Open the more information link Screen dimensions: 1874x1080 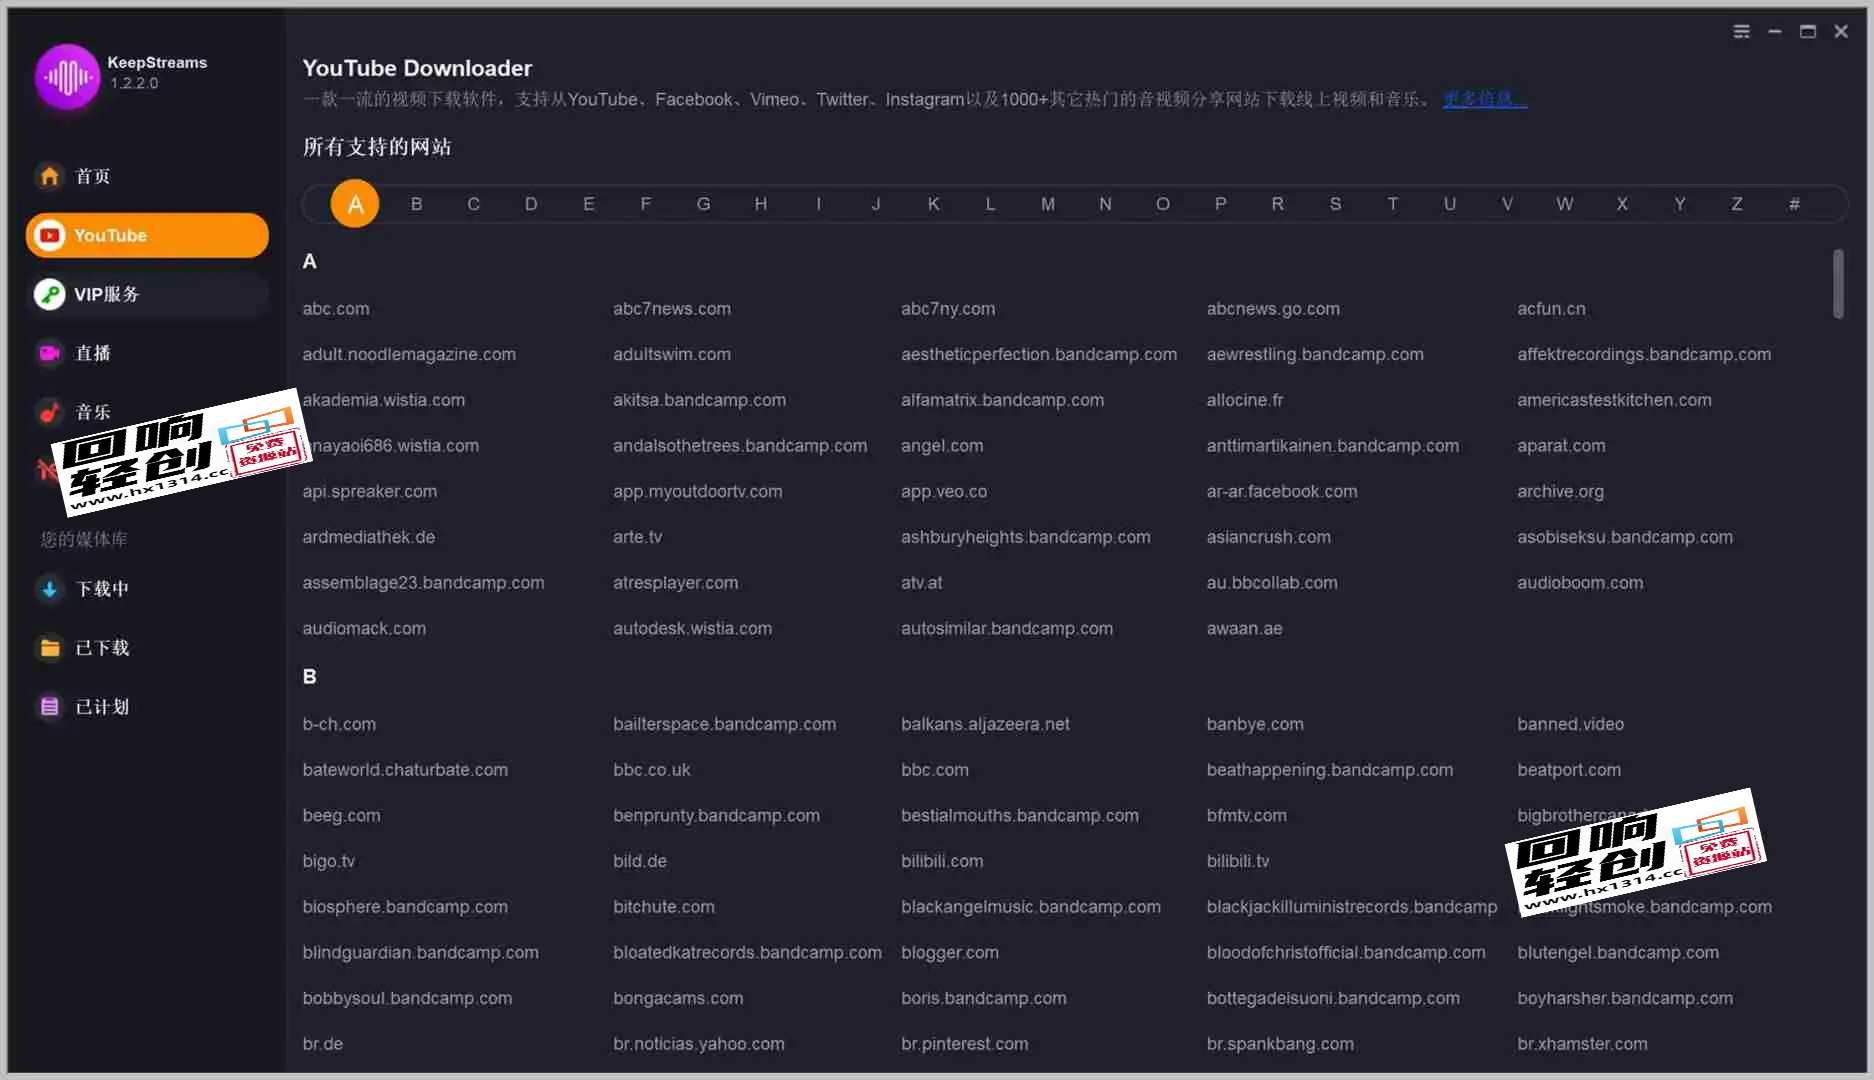point(1484,99)
